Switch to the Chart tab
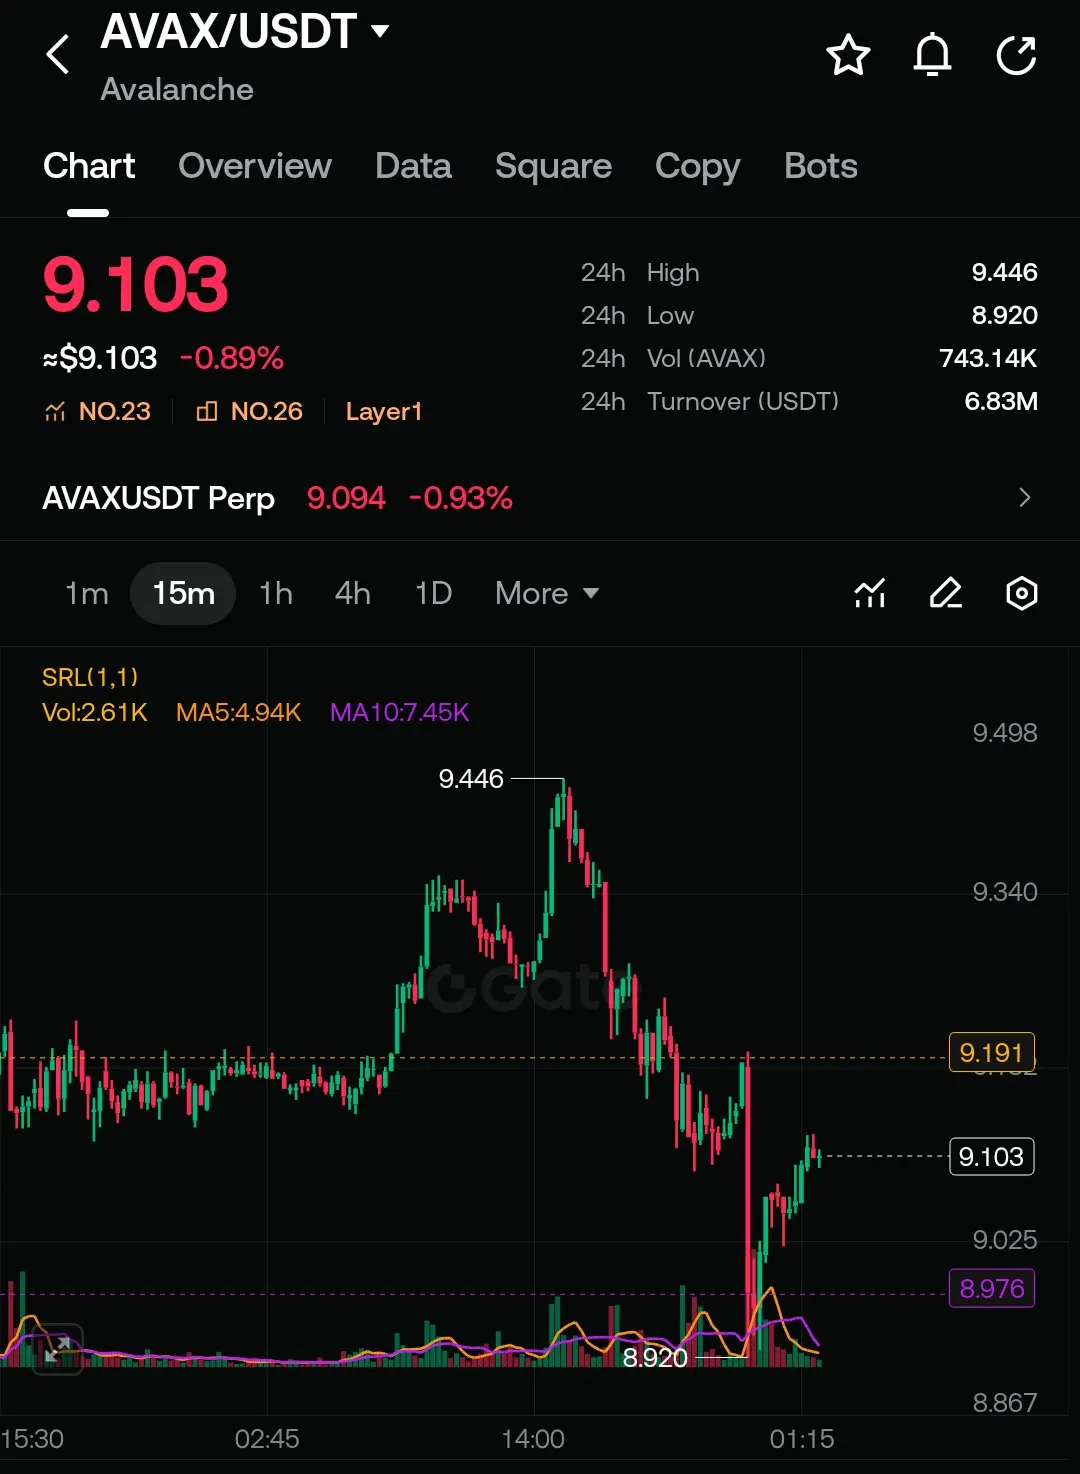This screenshot has width=1080, height=1474. [89, 166]
